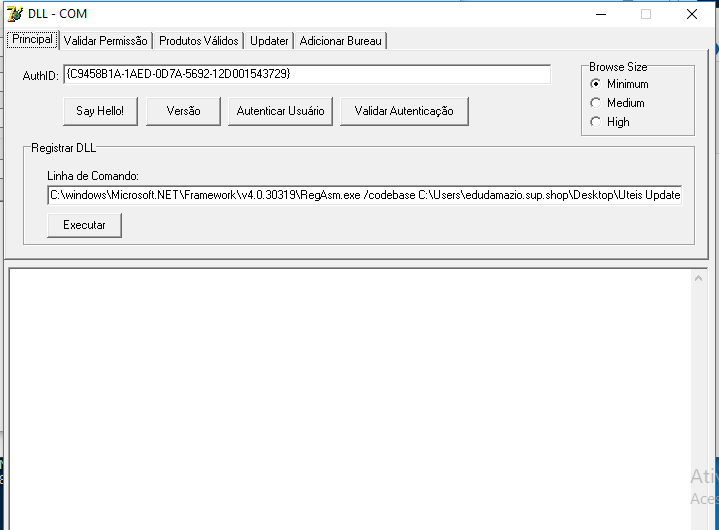
Task: Open the Adicionar Bureau tab
Action: [x=341, y=41]
